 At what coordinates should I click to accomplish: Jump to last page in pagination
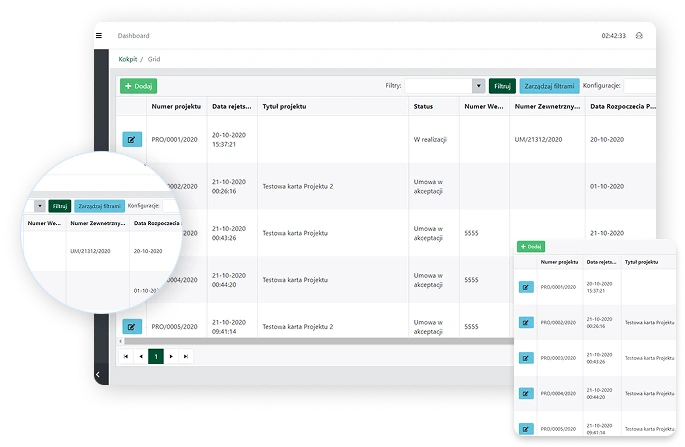(186, 355)
